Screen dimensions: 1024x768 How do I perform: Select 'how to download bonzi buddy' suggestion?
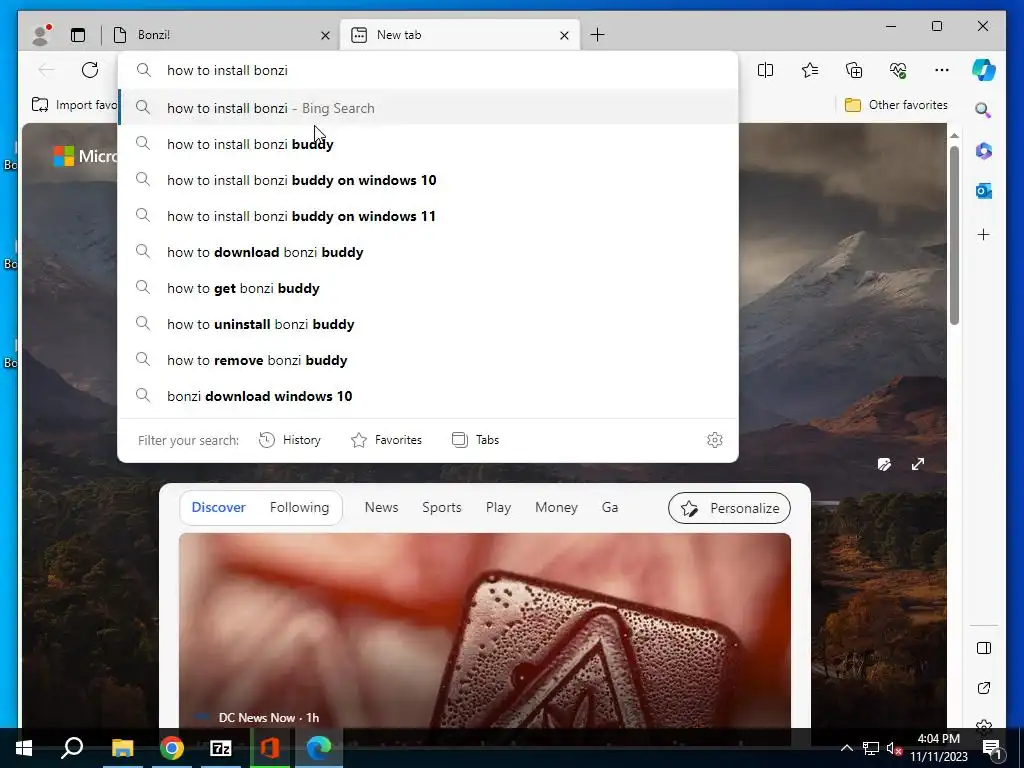pos(428,251)
